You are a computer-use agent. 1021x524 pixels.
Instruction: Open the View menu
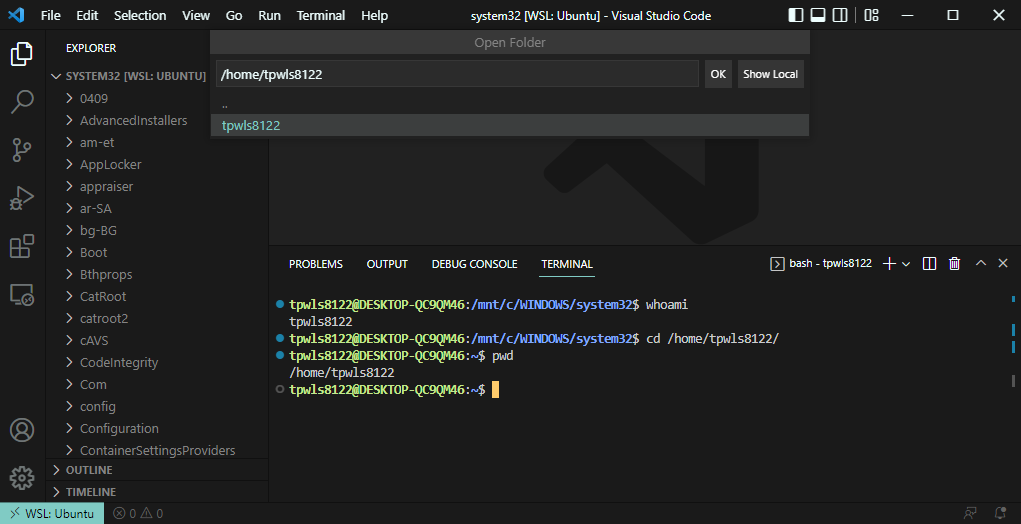click(x=196, y=16)
